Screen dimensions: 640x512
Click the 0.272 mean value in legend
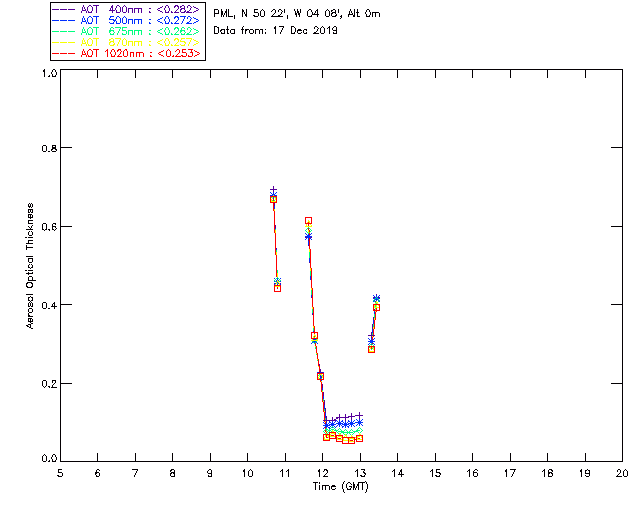point(178,20)
